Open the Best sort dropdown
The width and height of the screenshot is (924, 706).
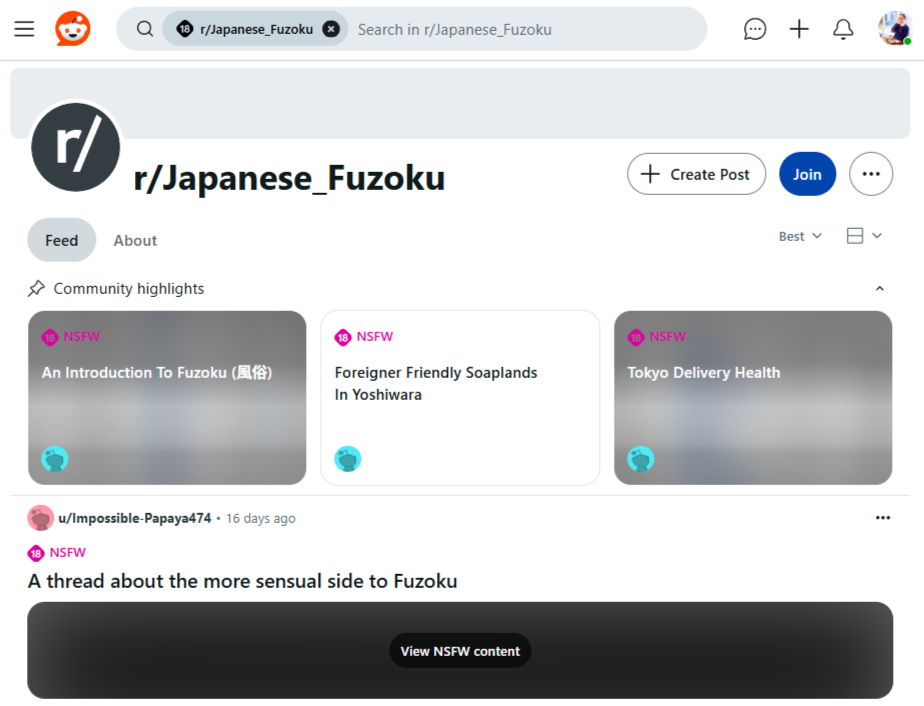pos(800,236)
